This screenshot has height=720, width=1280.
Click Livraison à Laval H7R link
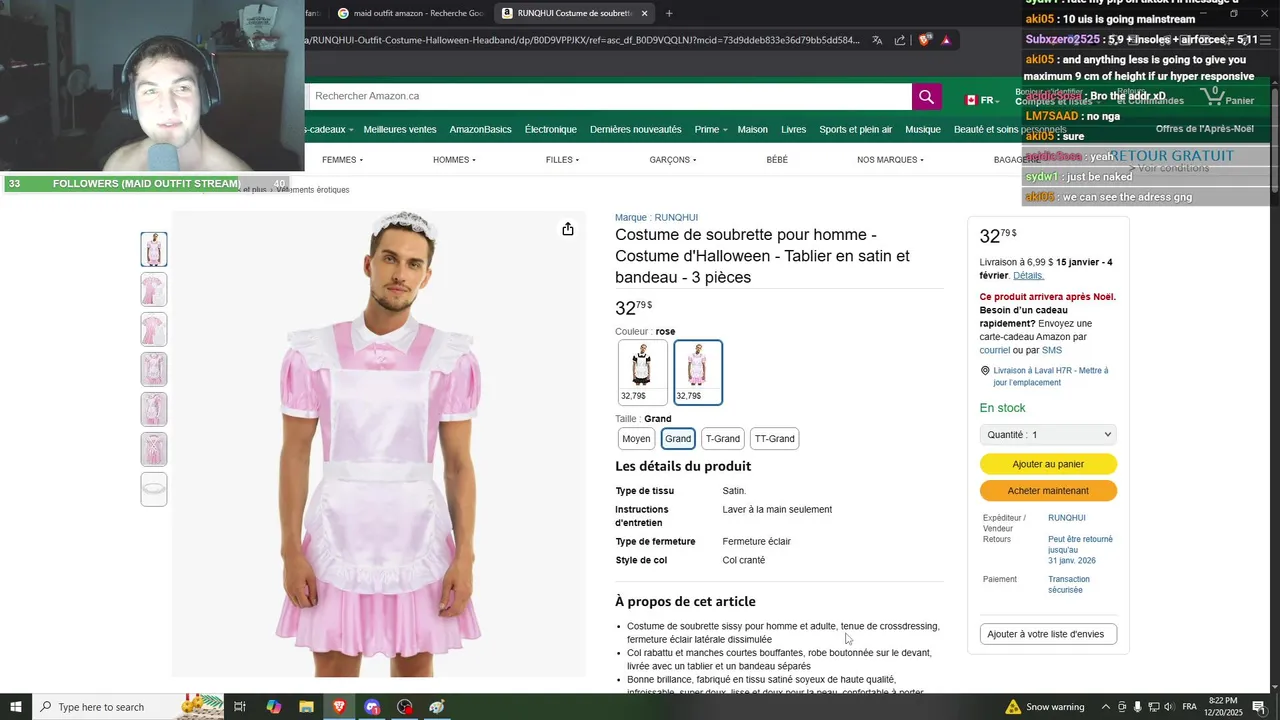click(1051, 376)
